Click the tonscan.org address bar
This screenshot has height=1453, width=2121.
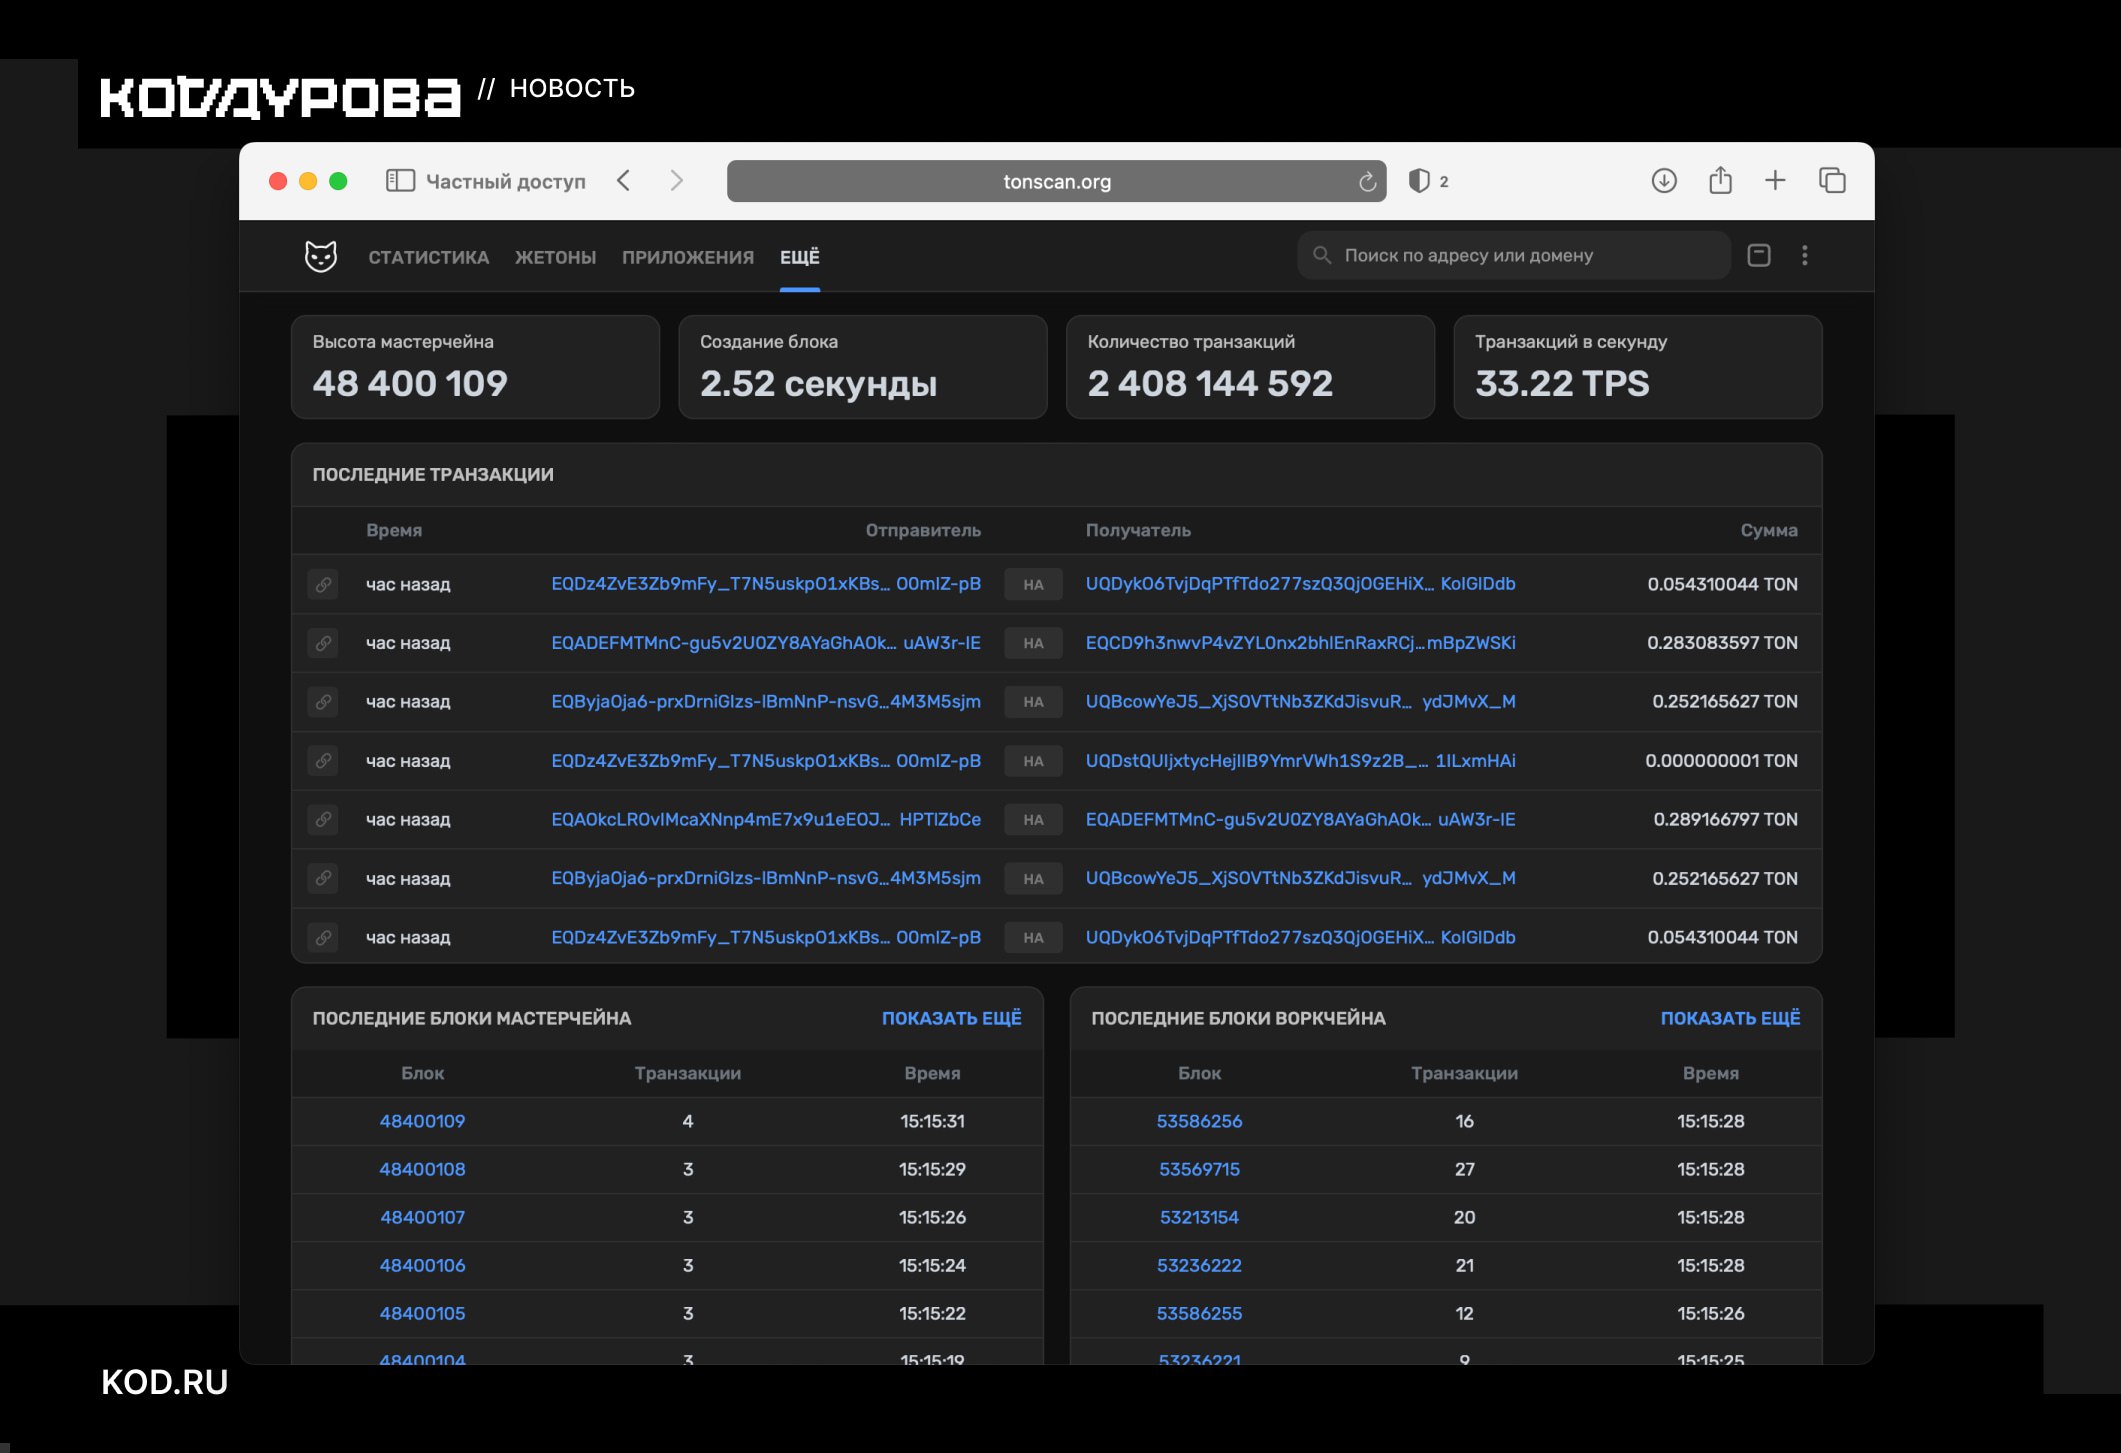(x=1056, y=181)
